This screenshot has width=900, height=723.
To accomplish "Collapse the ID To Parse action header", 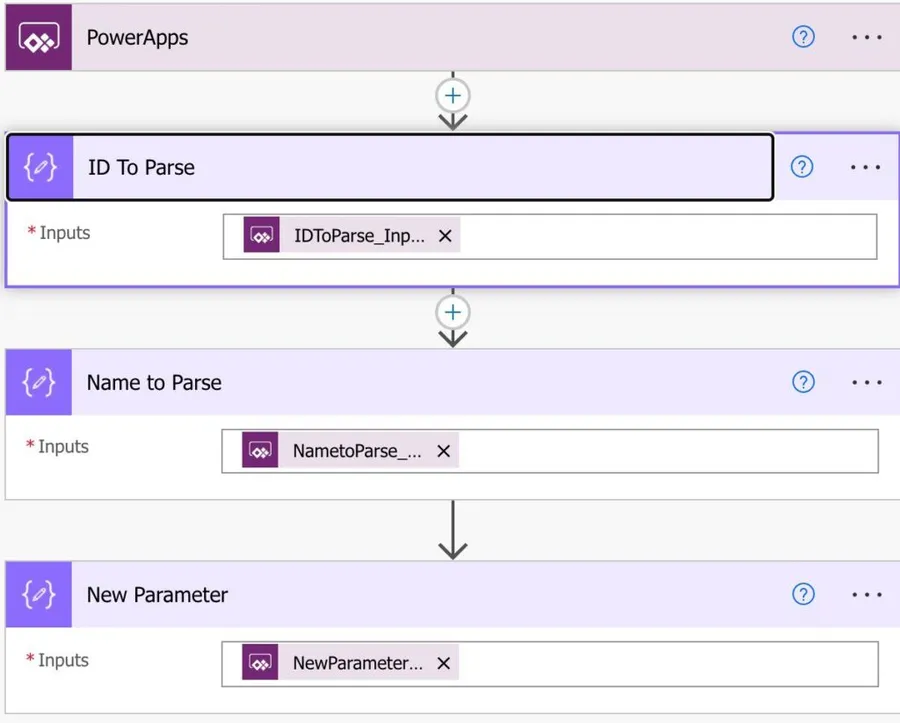I will click(x=400, y=167).
